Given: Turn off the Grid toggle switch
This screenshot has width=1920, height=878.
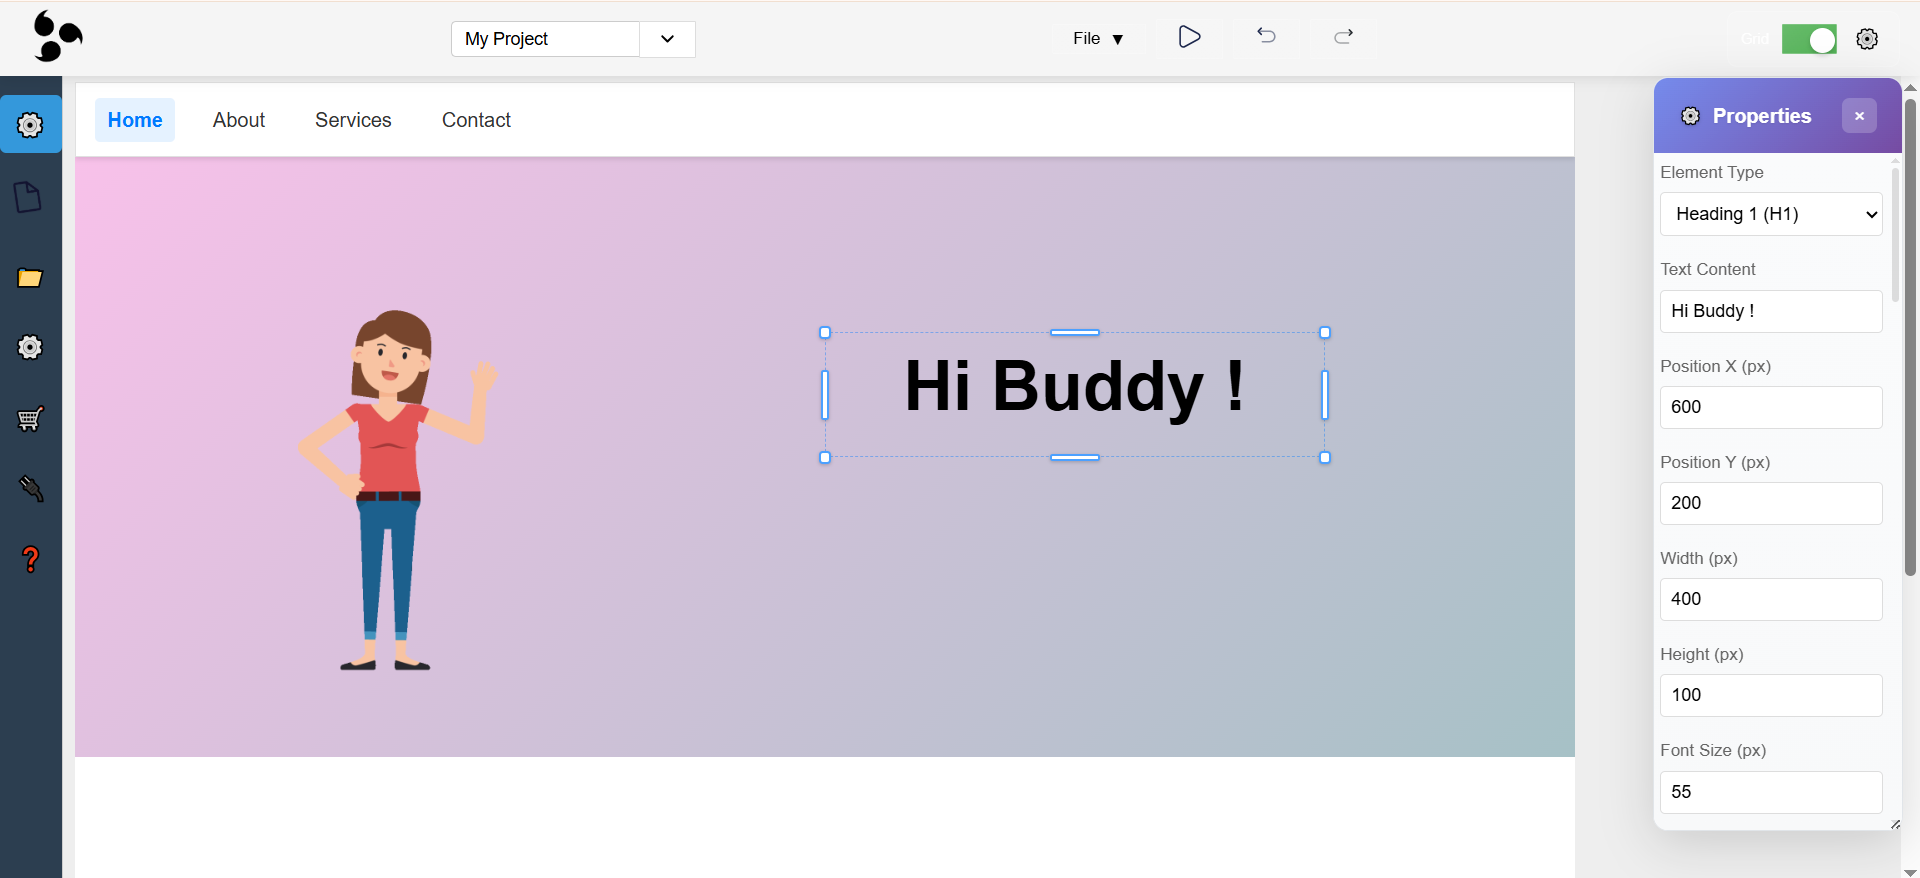Looking at the screenshot, I should pyautogui.click(x=1808, y=39).
